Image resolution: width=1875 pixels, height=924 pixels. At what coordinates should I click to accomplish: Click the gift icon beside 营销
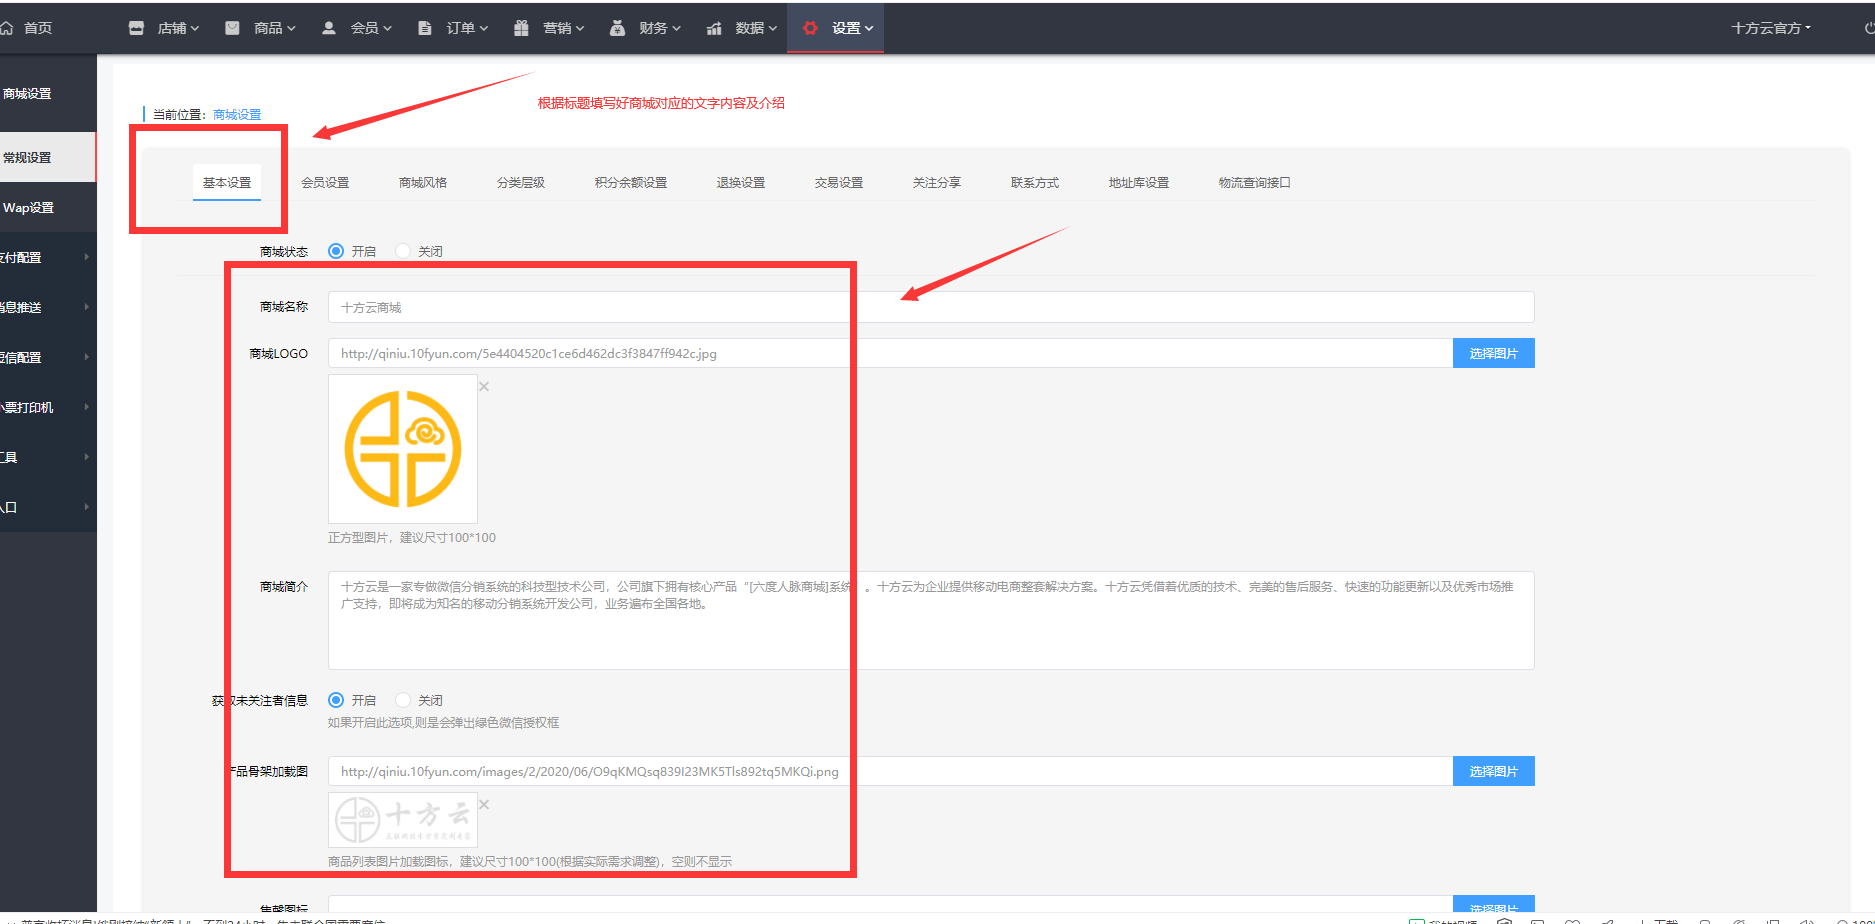pyautogui.click(x=521, y=28)
